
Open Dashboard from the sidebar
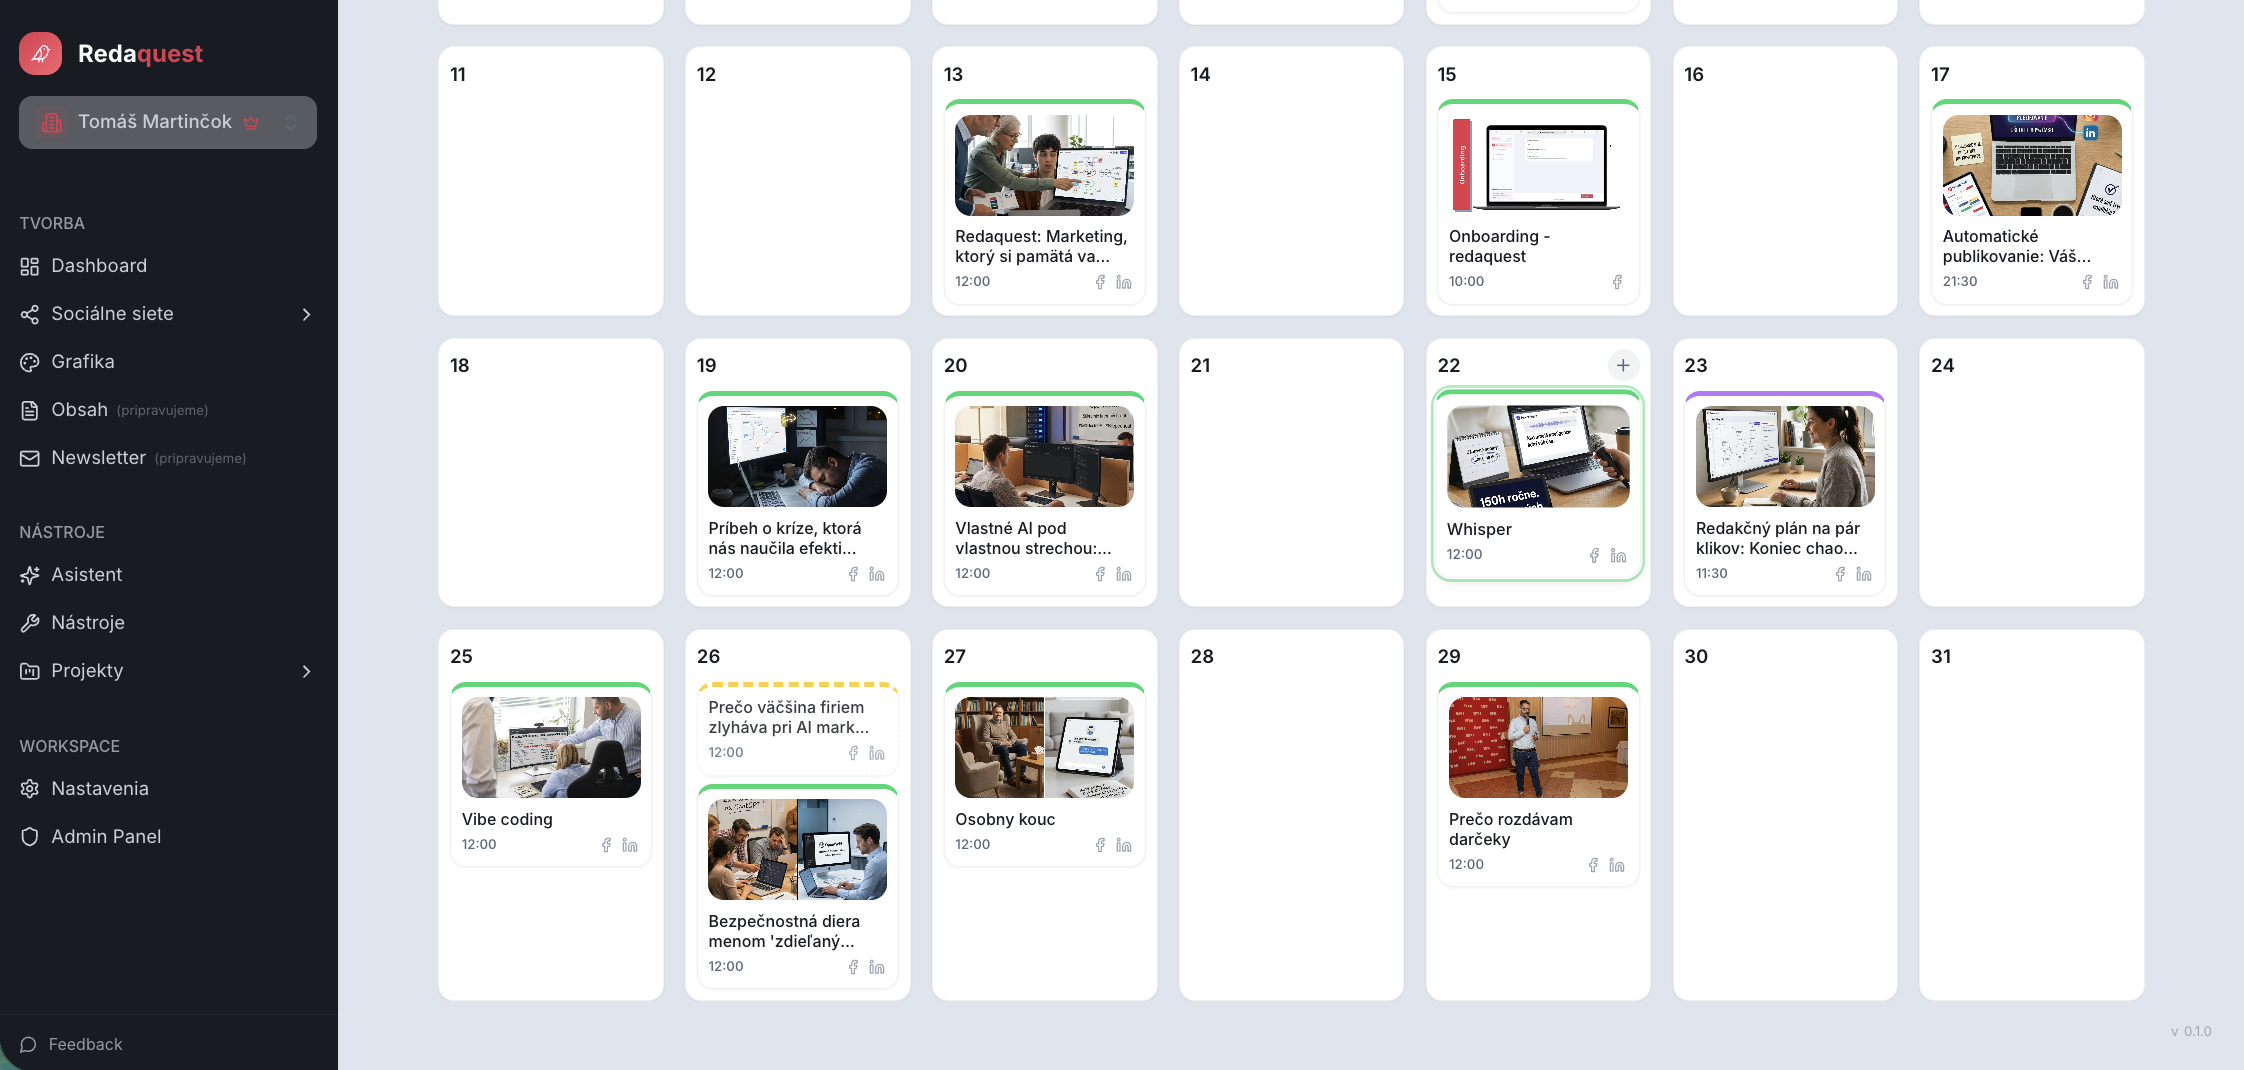(x=99, y=266)
